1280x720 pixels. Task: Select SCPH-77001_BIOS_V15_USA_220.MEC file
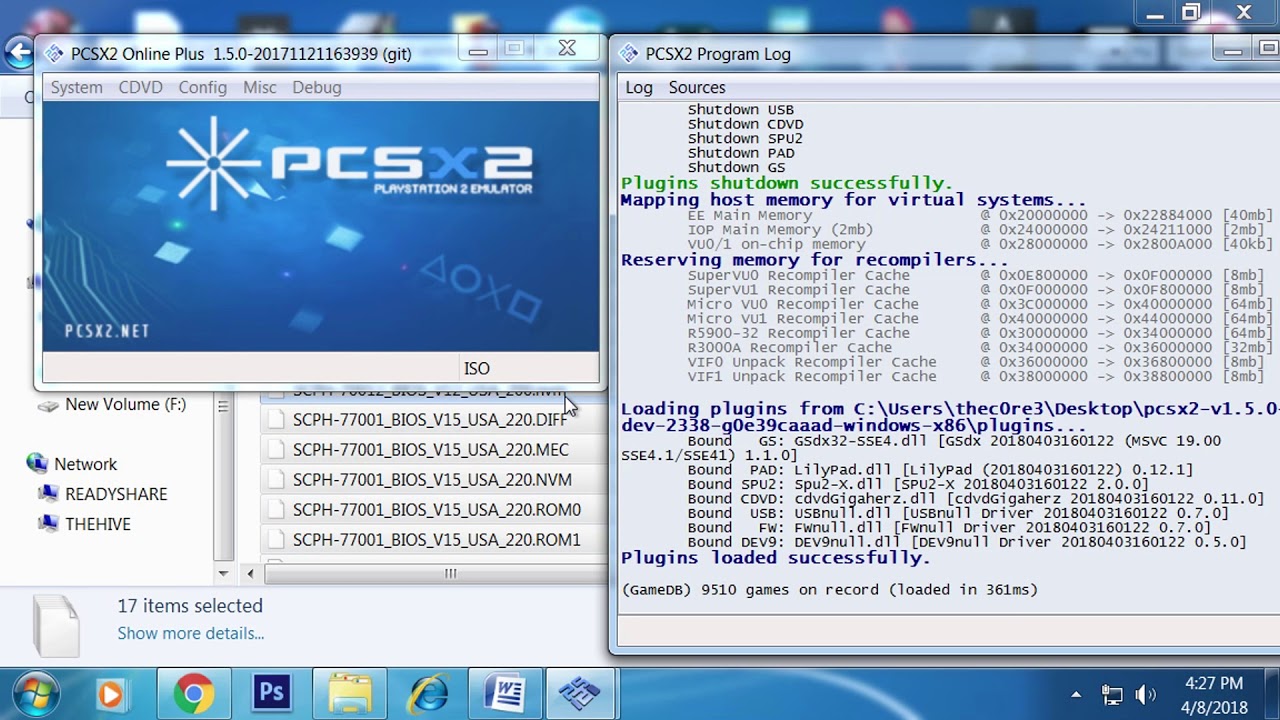point(433,450)
